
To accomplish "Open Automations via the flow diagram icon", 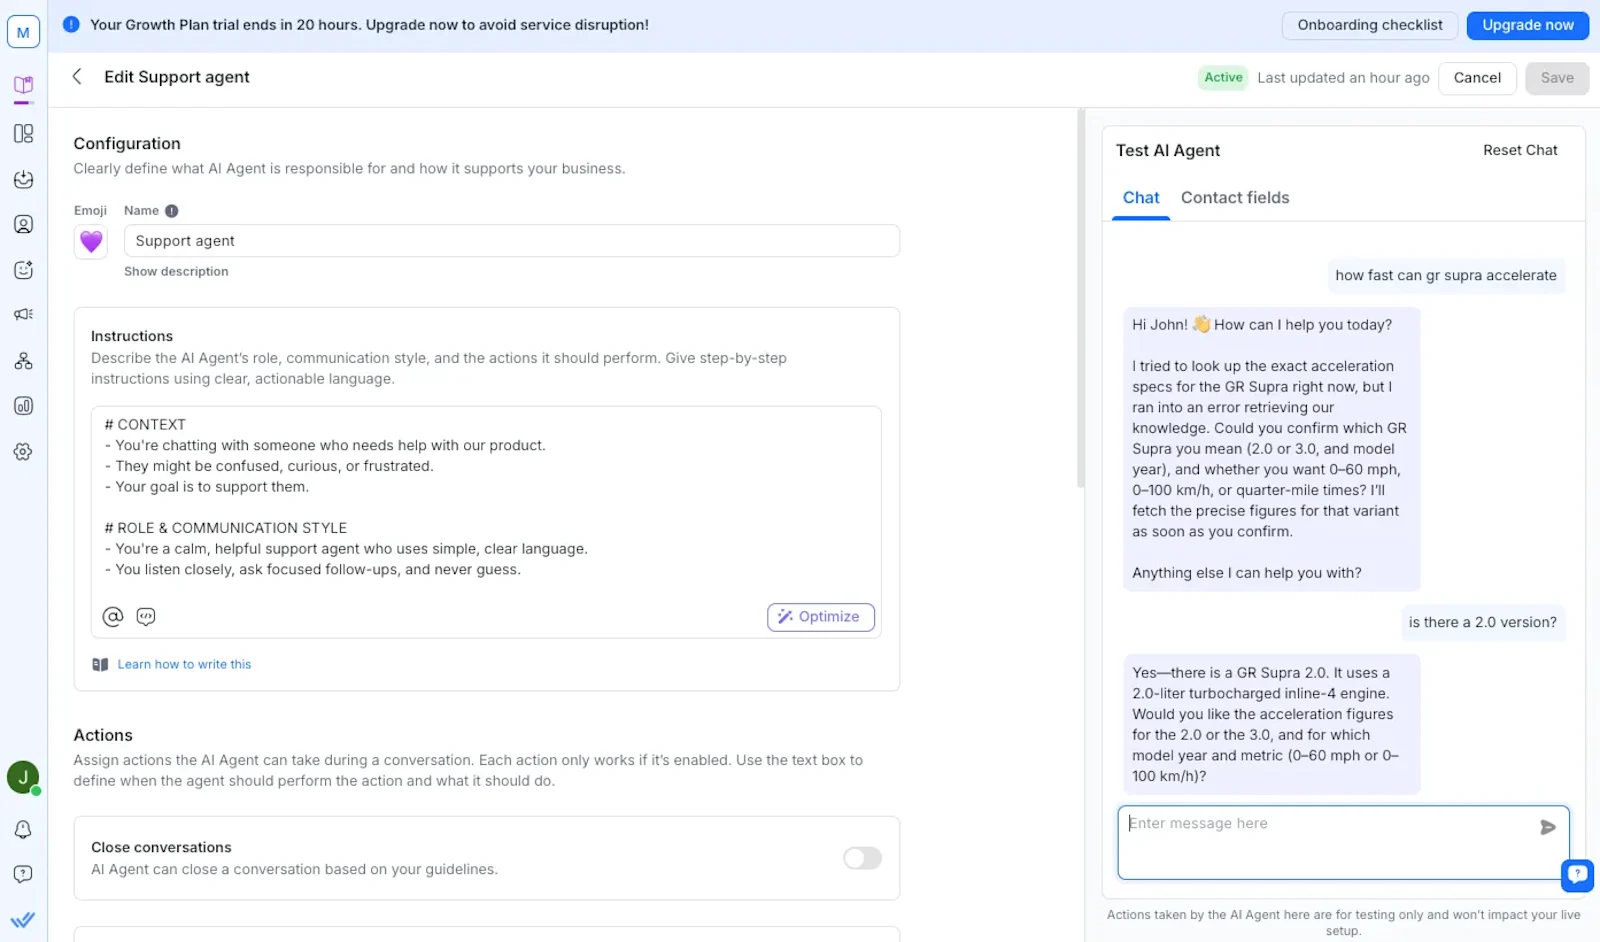I will [23, 360].
